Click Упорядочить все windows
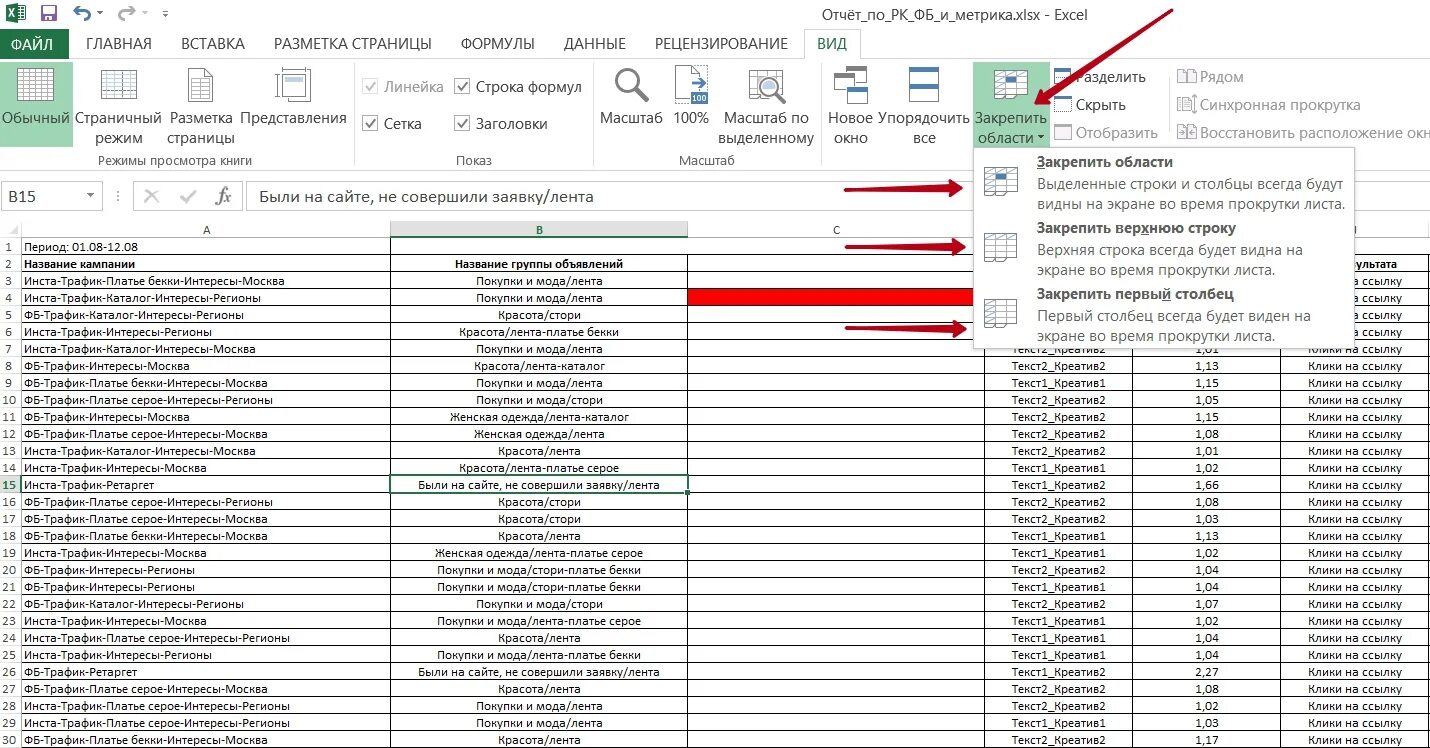The image size is (1430, 748). [923, 104]
